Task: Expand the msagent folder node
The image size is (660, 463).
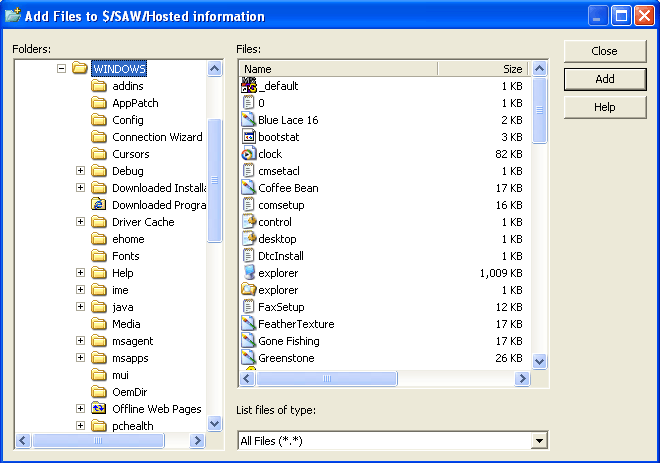Action: [80, 341]
